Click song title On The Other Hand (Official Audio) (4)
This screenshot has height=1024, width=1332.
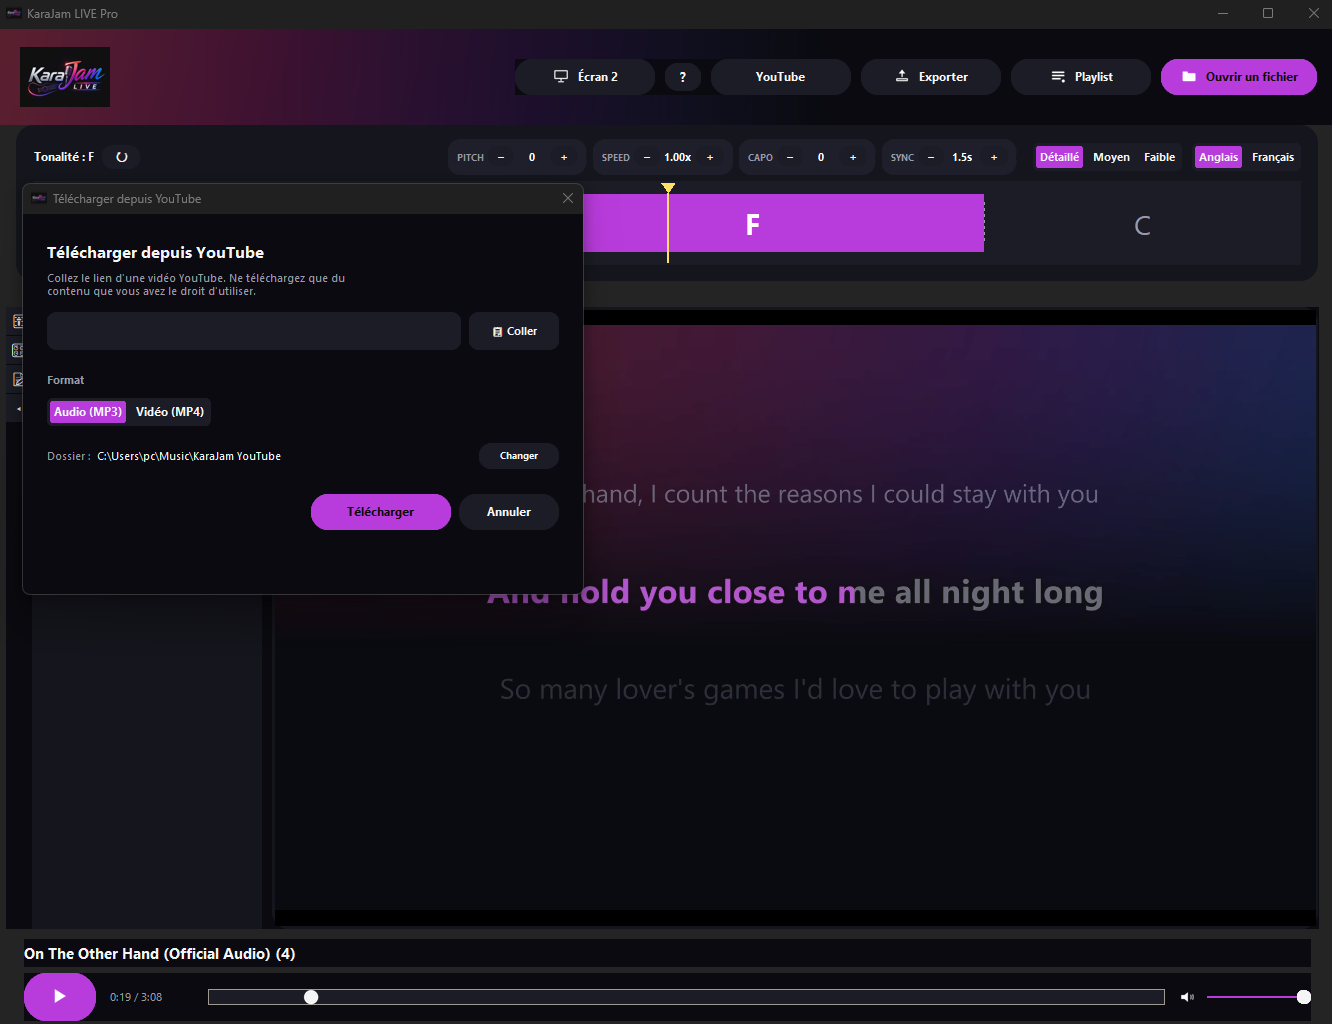click(x=160, y=954)
